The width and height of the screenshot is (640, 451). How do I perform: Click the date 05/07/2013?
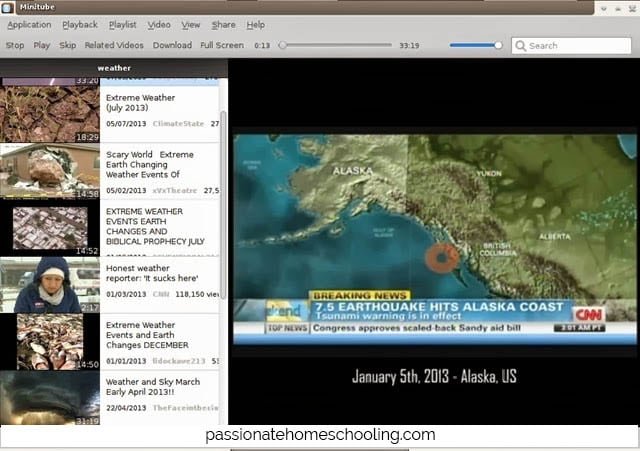(126, 124)
